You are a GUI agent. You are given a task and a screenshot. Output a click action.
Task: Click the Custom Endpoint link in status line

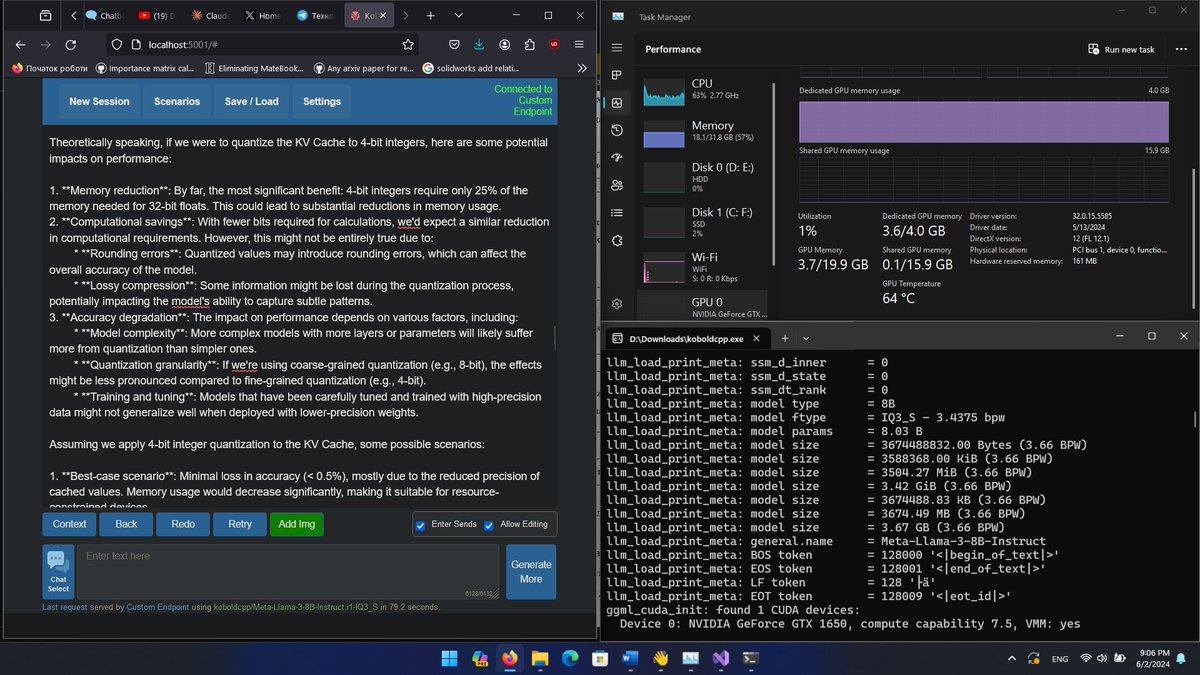coord(158,607)
